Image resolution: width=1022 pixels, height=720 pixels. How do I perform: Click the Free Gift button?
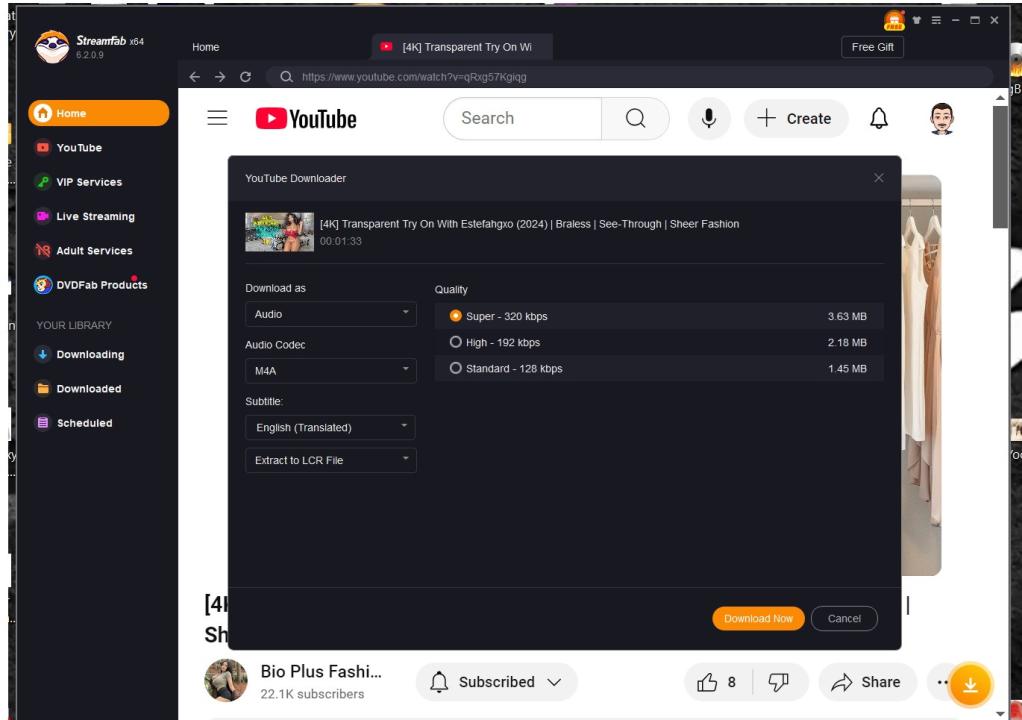pyautogui.click(x=872, y=47)
